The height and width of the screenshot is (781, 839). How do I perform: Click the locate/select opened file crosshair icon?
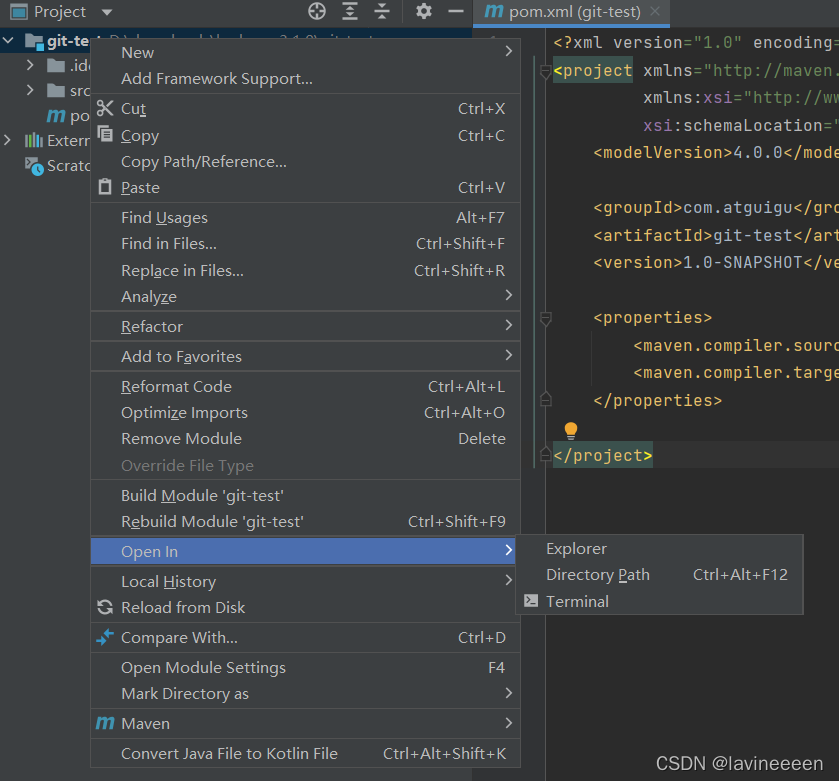(317, 11)
